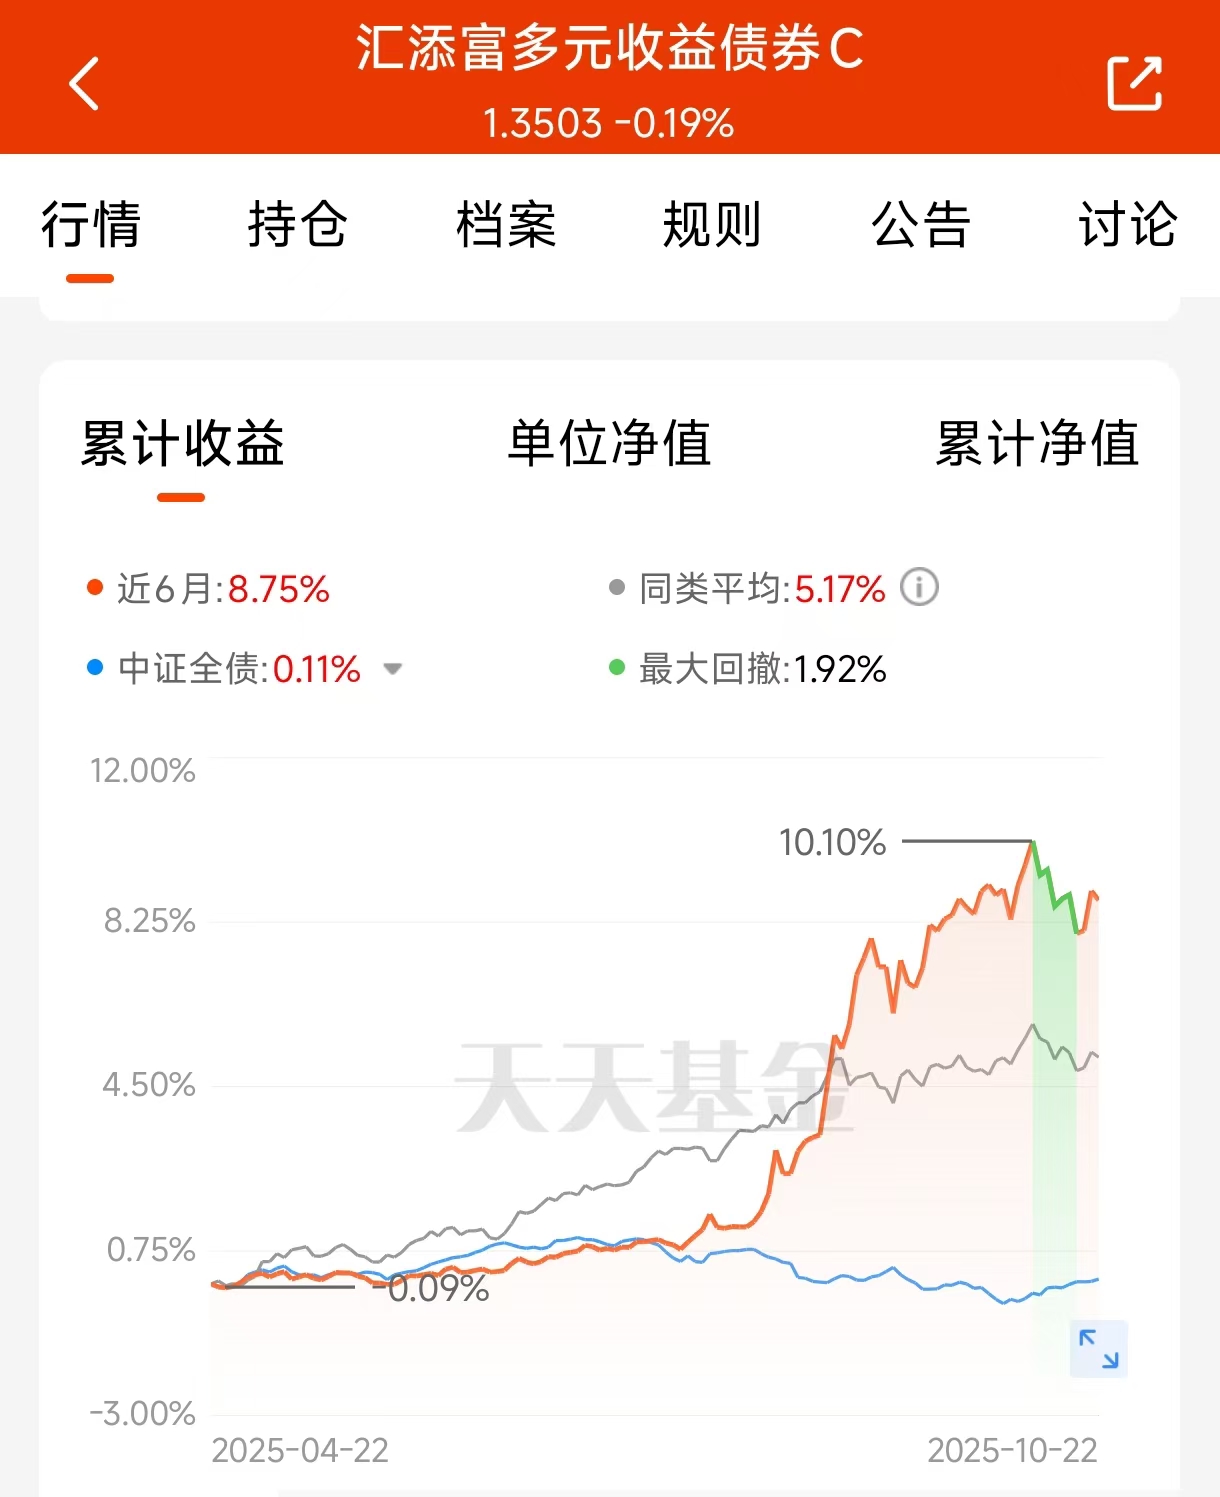This screenshot has width=1220, height=1497.
Task: Tap the green 最大回撤 legend dot
Action: click(x=617, y=668)
